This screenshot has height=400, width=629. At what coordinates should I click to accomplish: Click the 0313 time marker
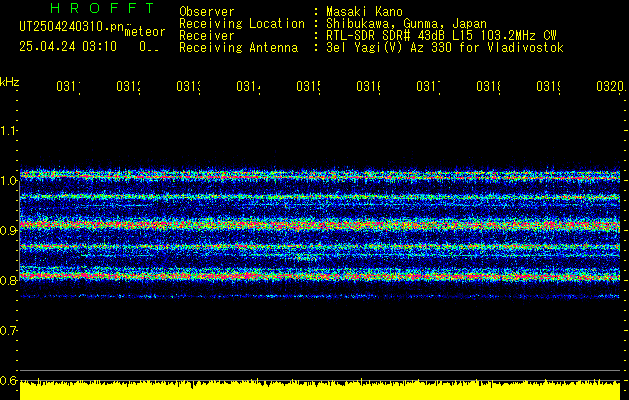189,86
